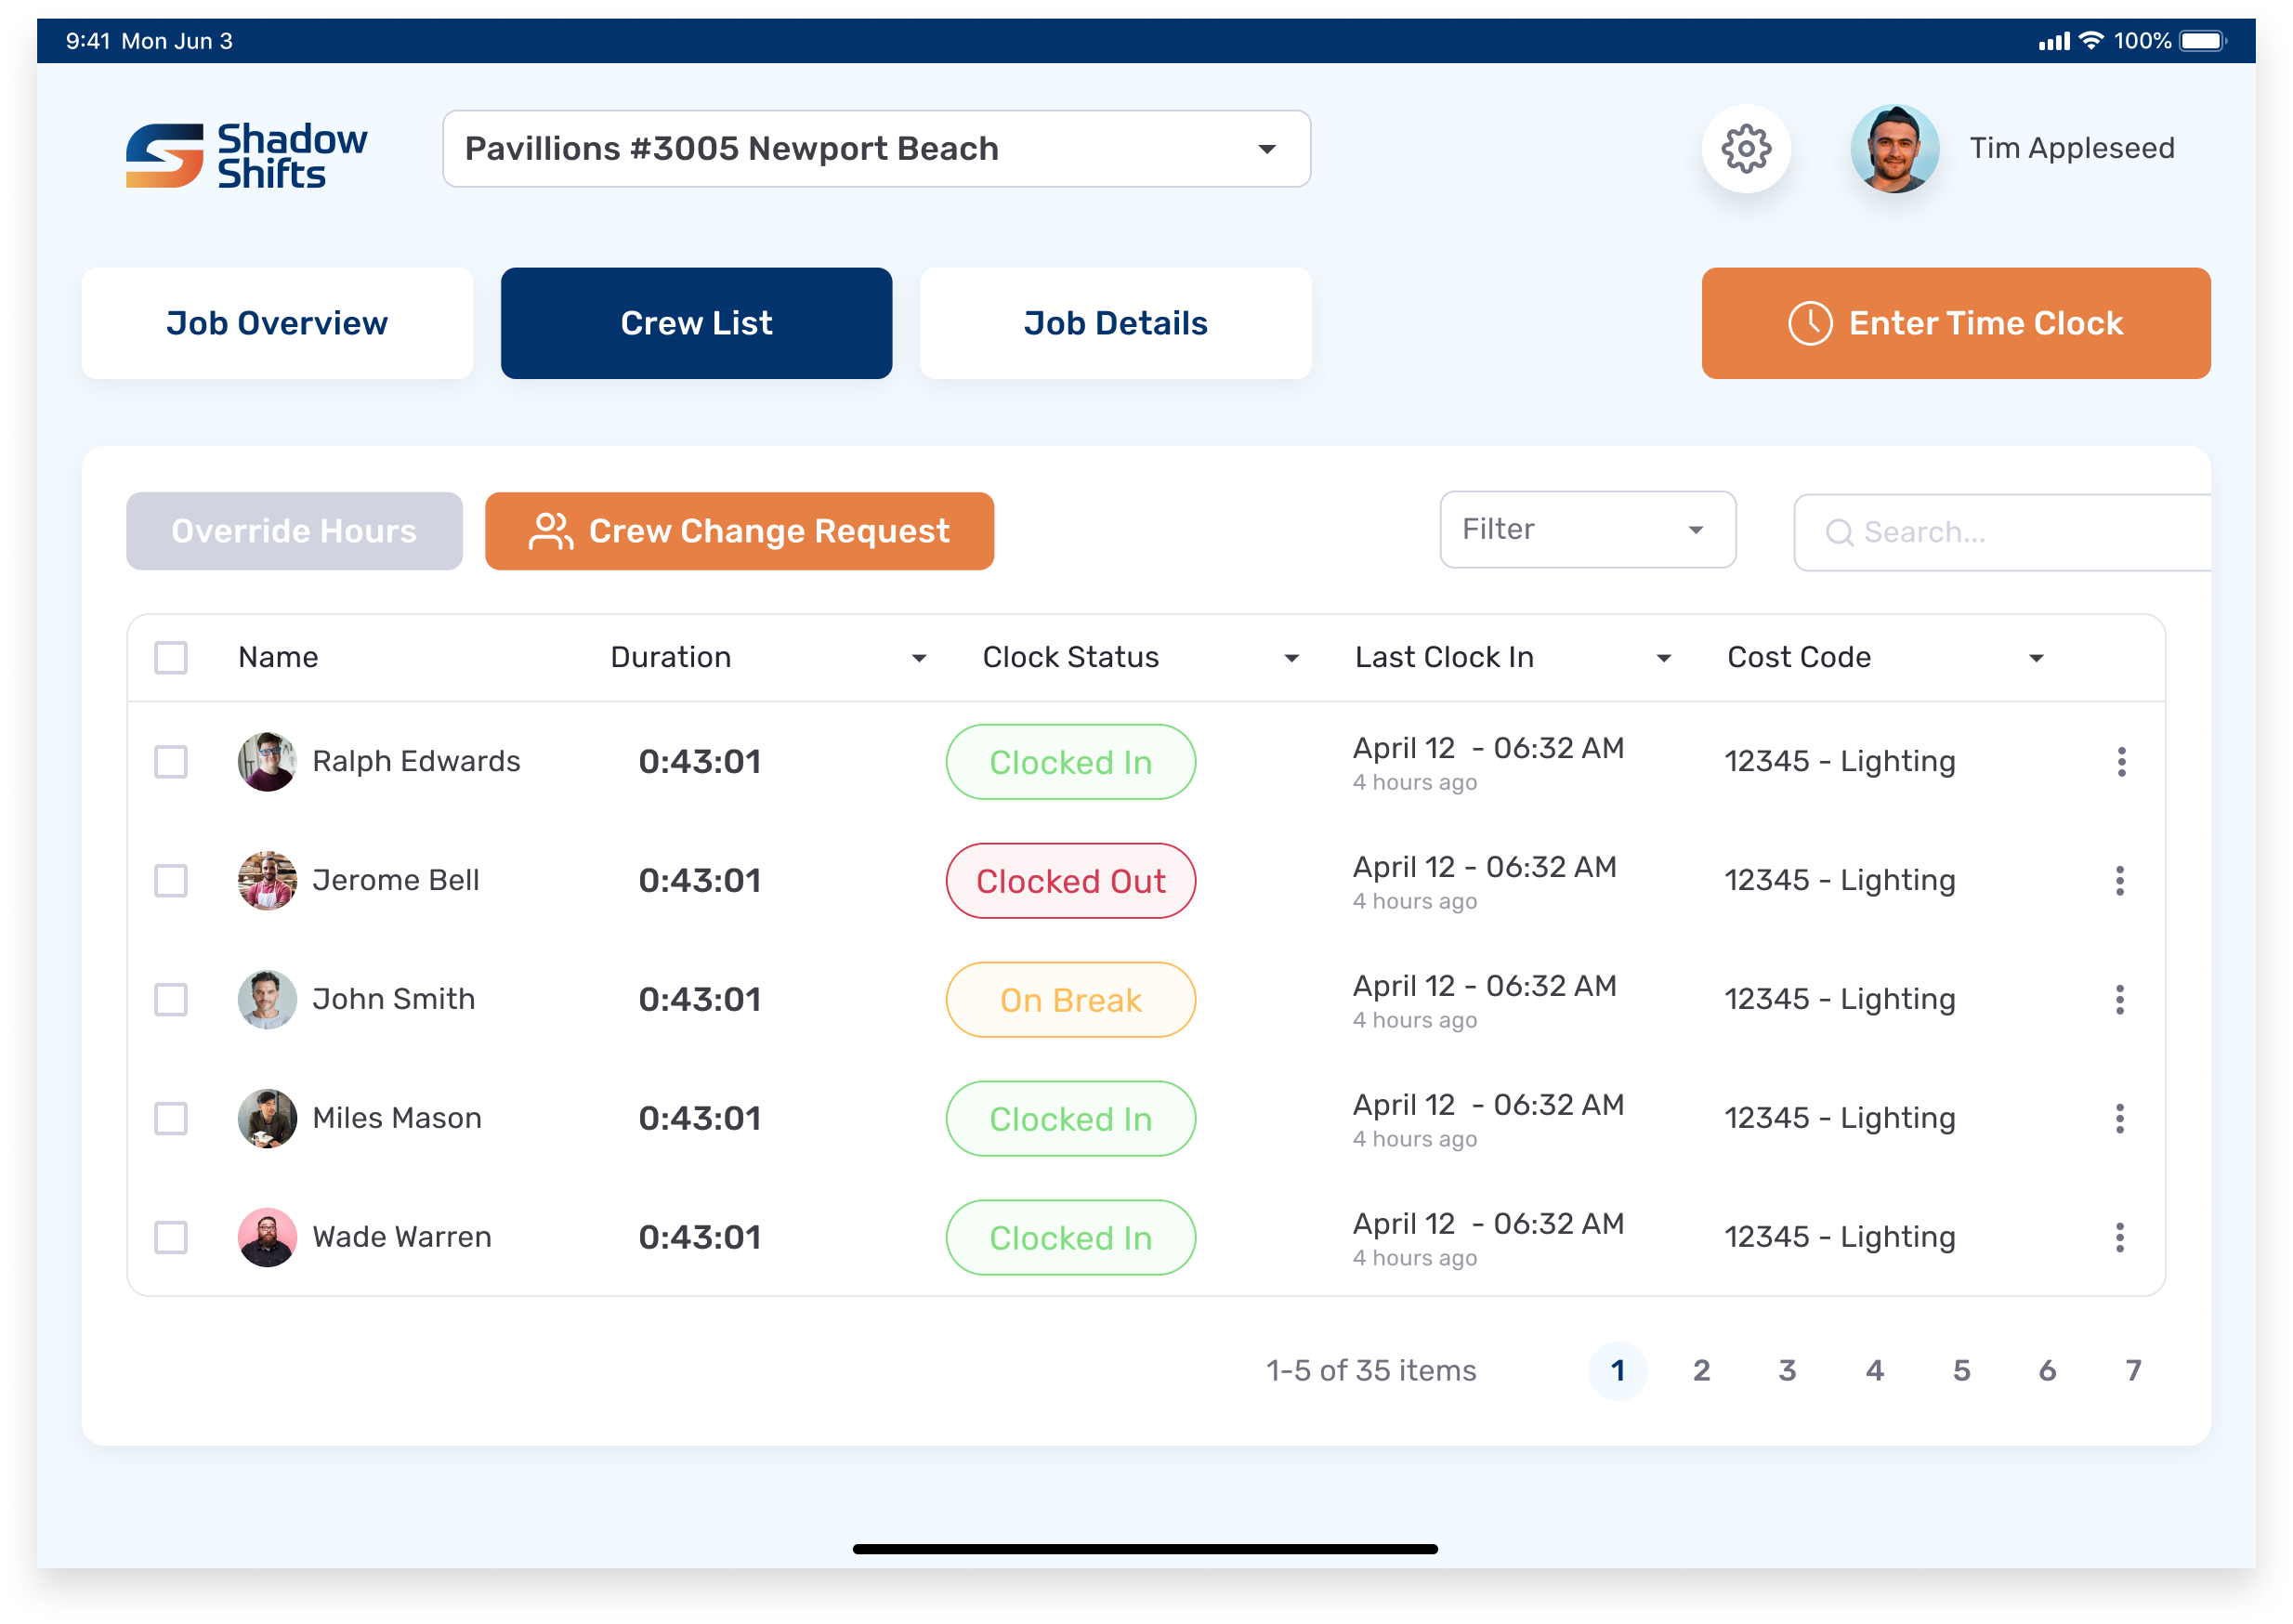Open John Smith row kebab menu
The height and width of the screenshot is (1624, 2293).
(x=2119, y=1000)
